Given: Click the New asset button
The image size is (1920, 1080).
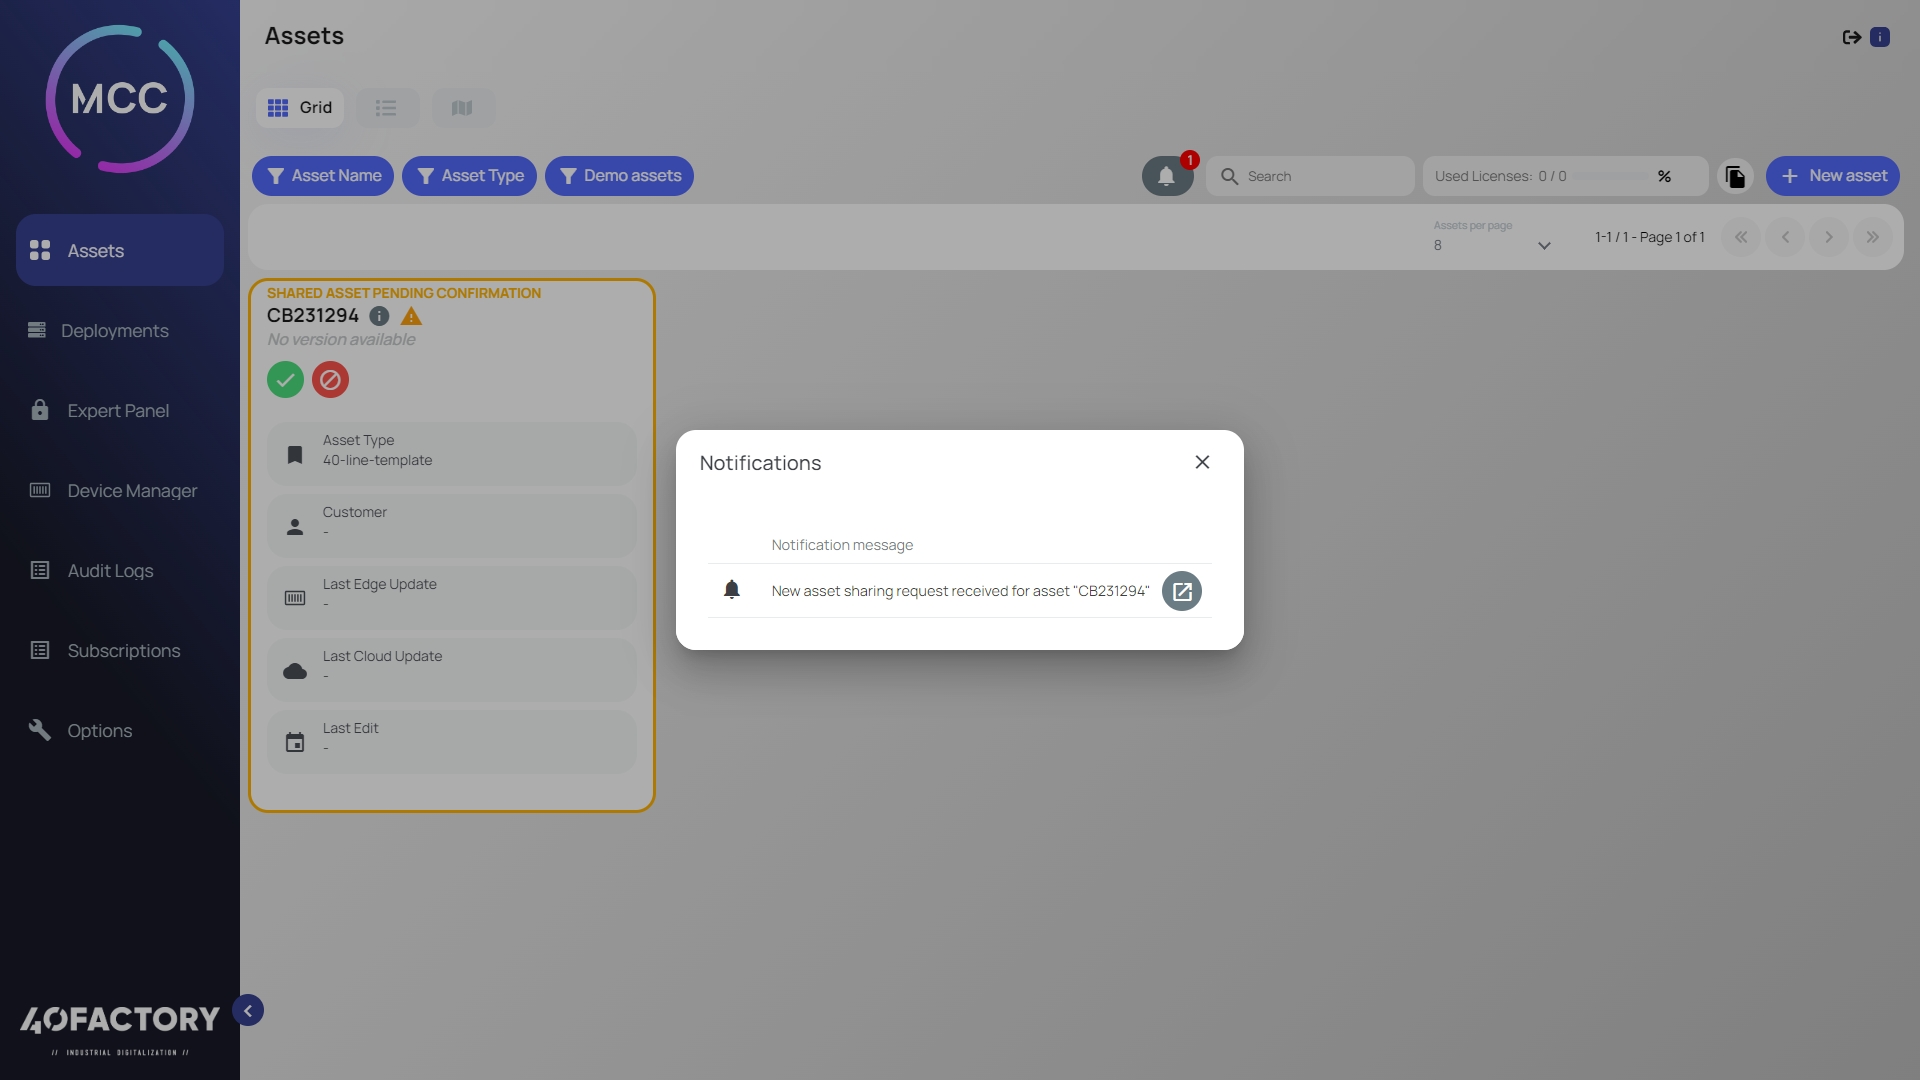Looking at the screenshot, I should coord(1832,176).
